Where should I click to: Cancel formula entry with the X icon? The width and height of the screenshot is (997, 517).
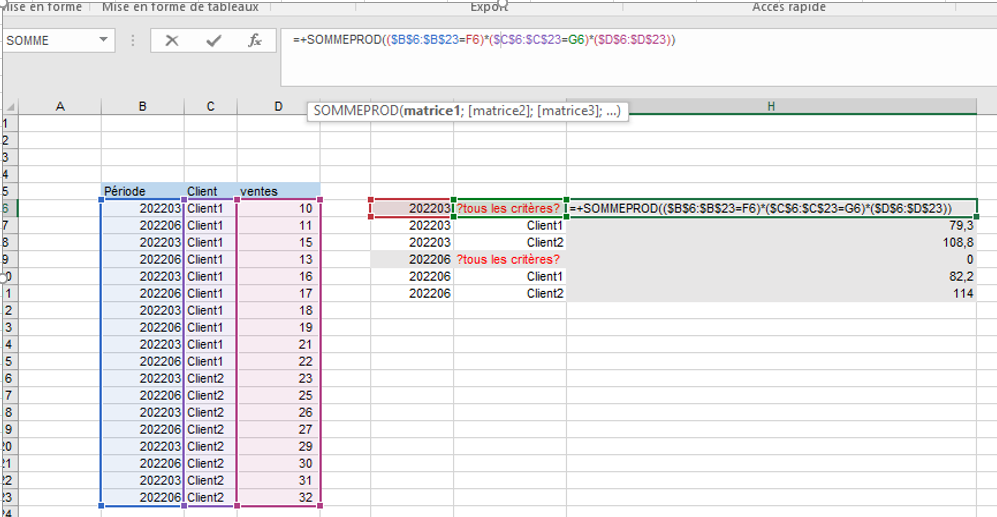[172, 41]
